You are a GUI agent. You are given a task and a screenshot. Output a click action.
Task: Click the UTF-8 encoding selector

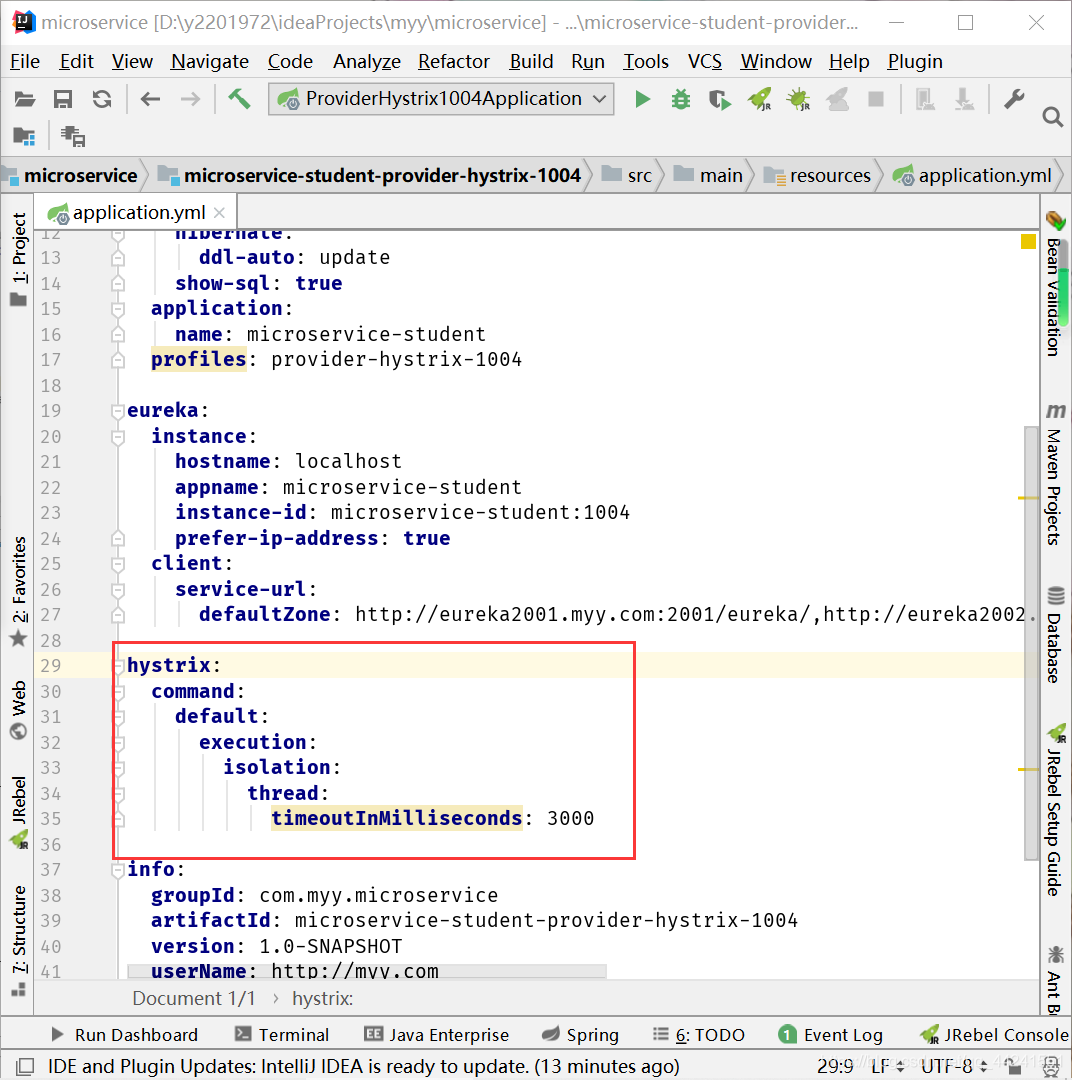954,1067
